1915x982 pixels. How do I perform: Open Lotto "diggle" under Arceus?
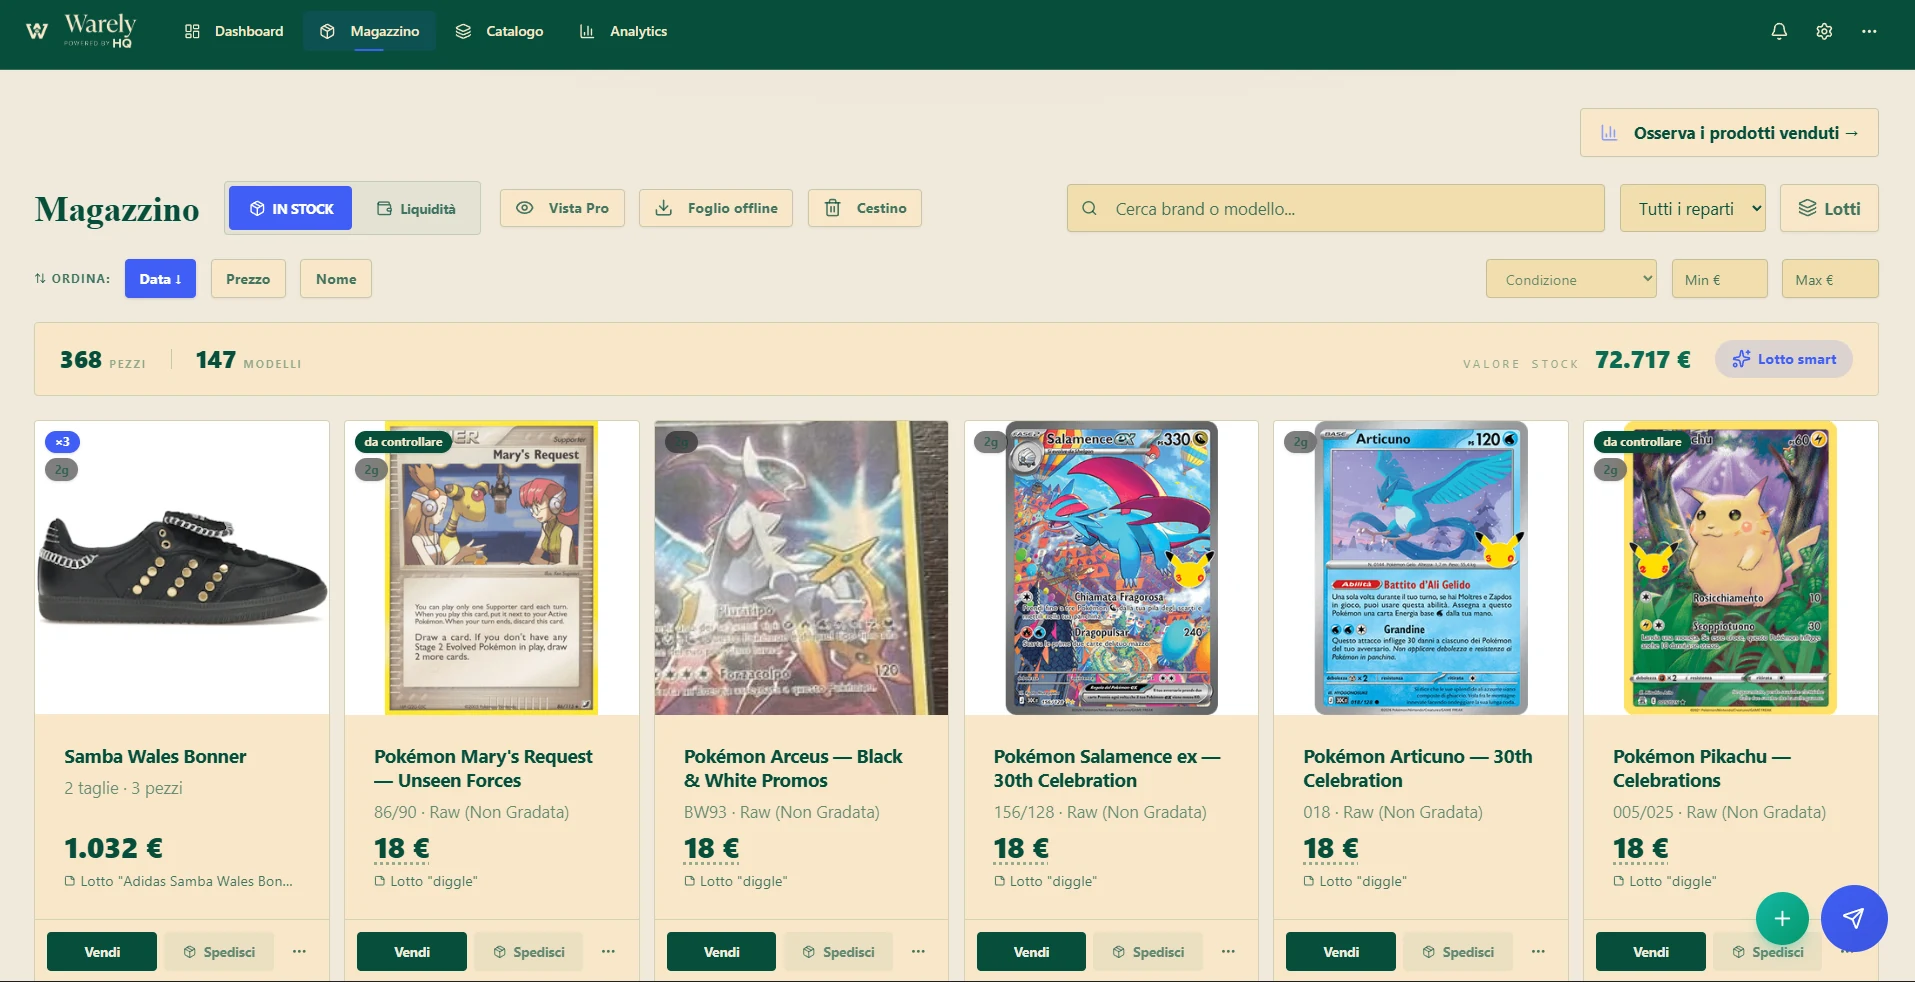click(x=736, y=881)
